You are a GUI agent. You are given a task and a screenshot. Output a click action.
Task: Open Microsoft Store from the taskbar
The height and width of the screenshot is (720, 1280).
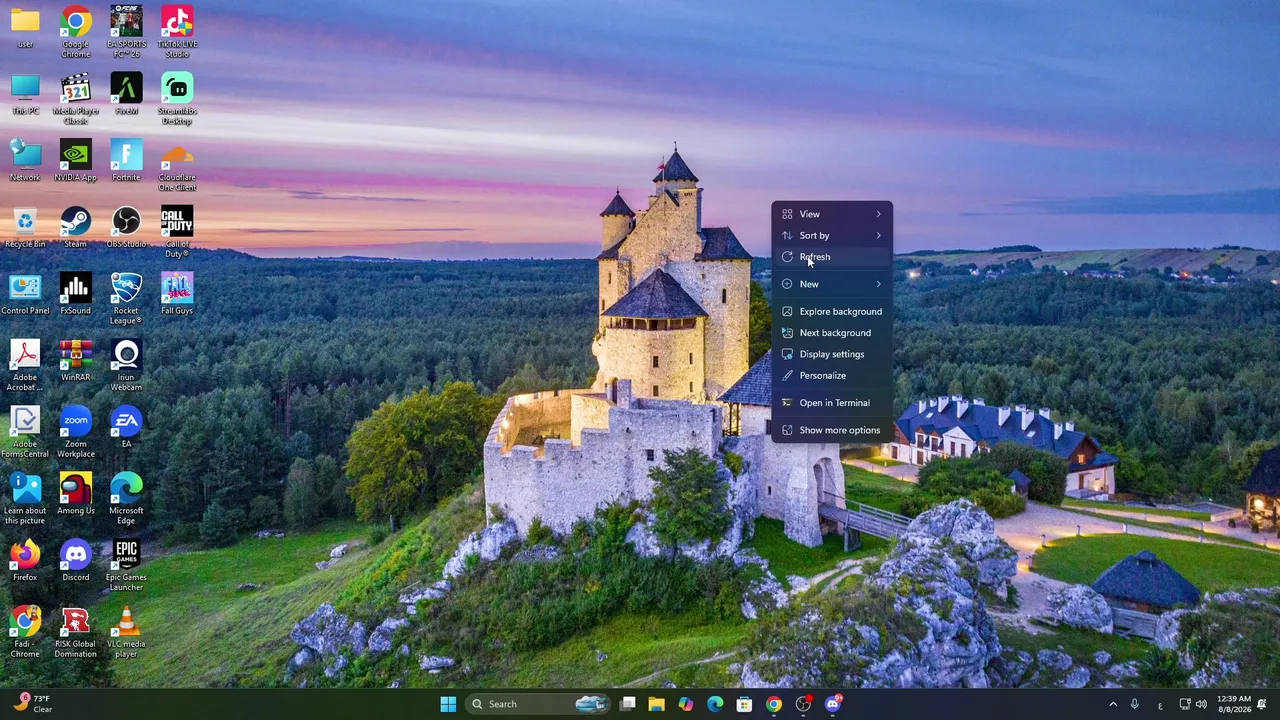(744, 704)
